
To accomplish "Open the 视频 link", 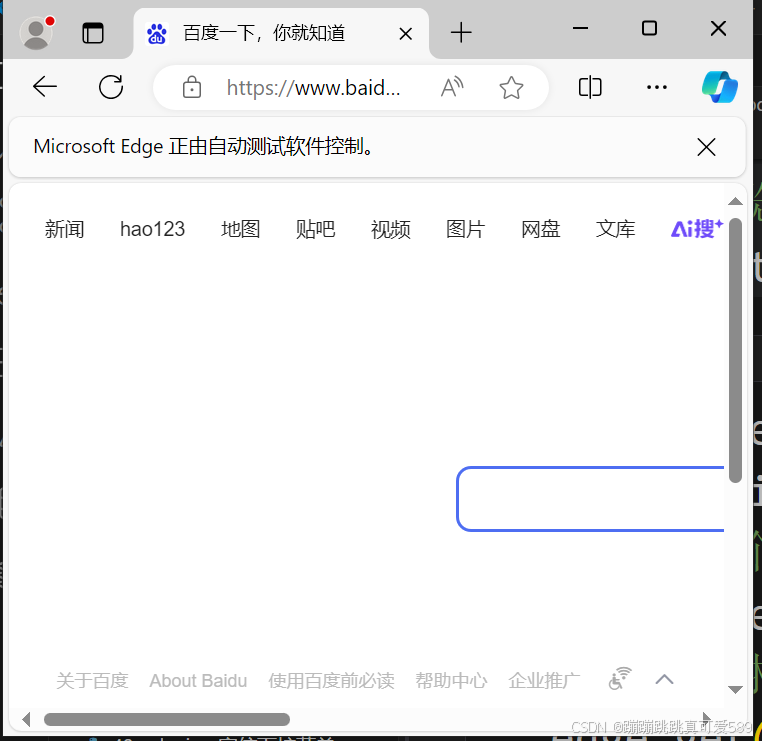I will [390, 229].
